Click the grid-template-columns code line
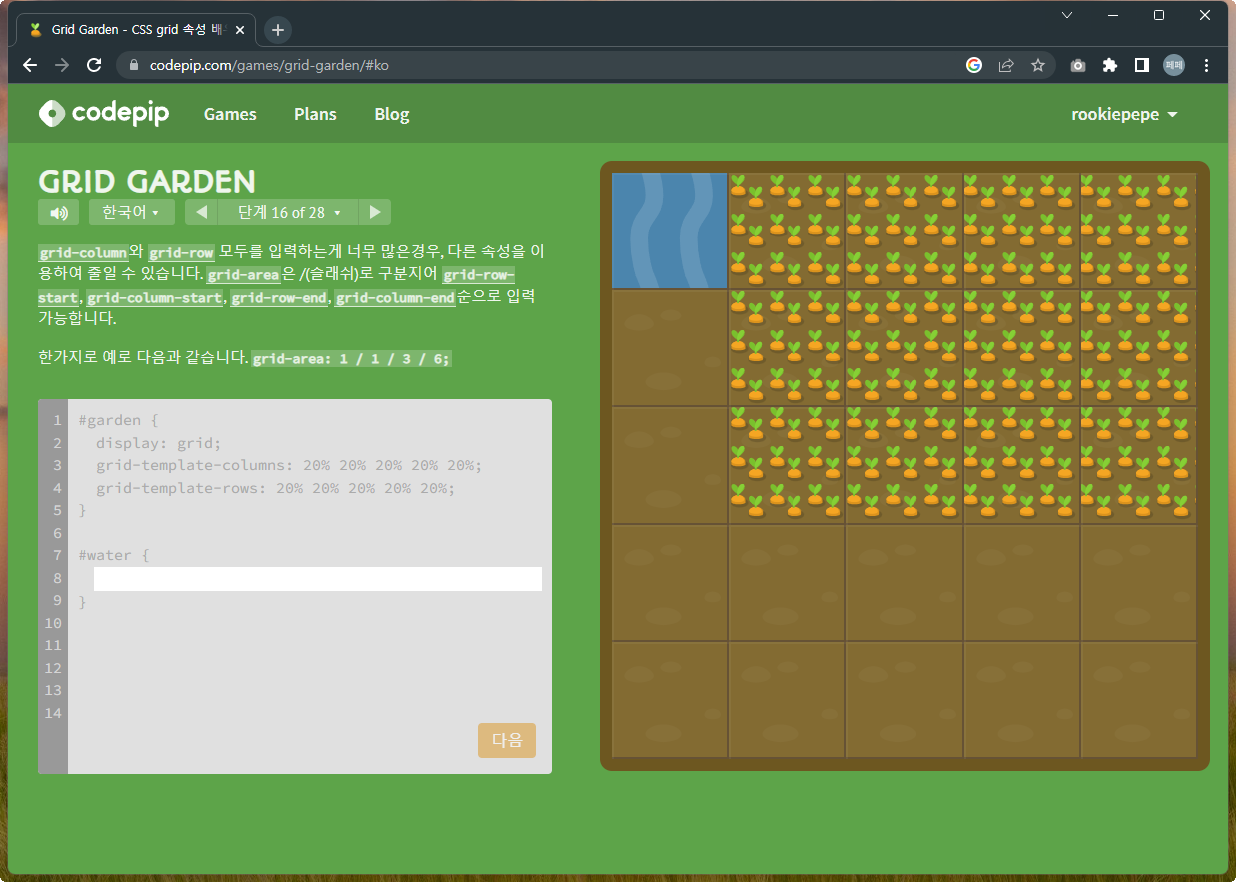The height and width of the screenshot is (882, 1236). 289,465
